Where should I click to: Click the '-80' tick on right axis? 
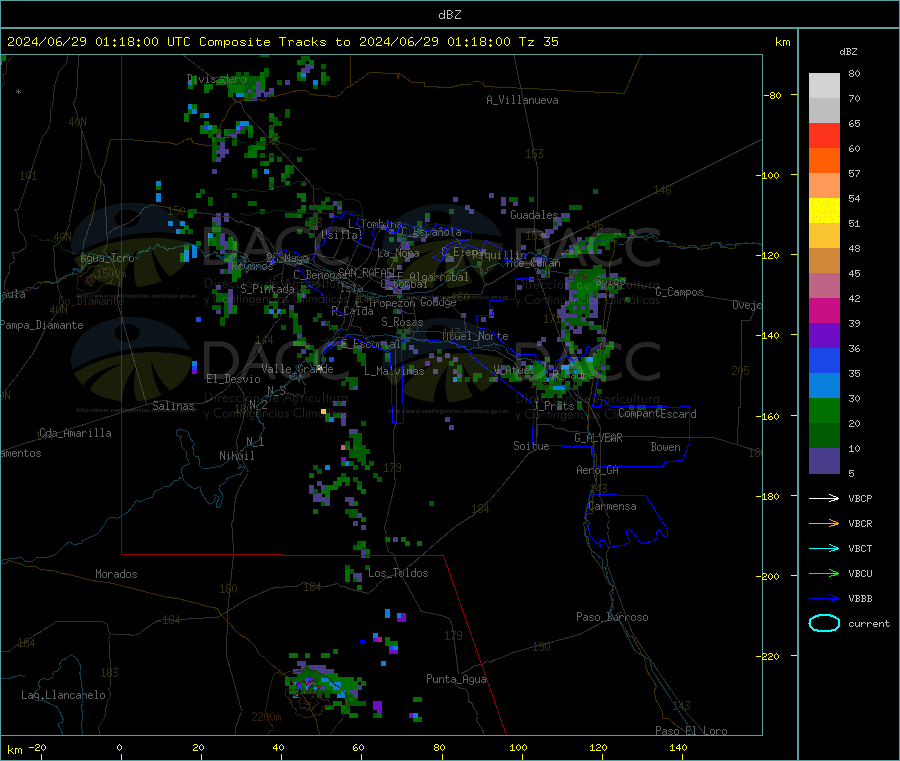(773, 95)
